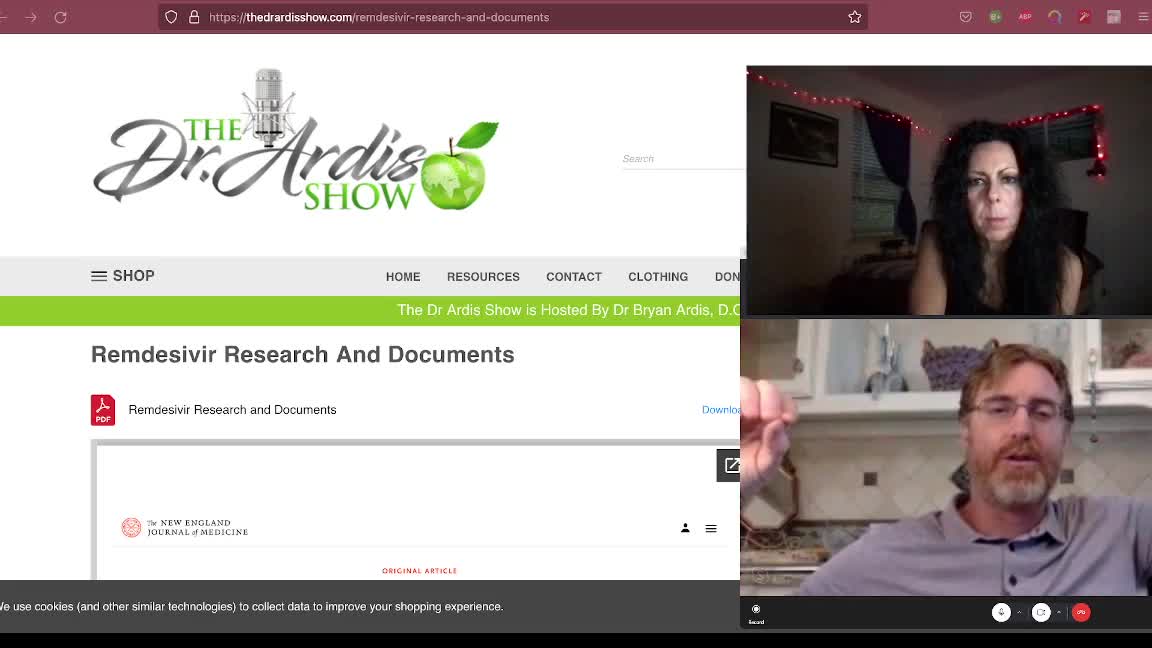
Task: Open the rainbow arc extension icon
Action: tap(1054, 16)
